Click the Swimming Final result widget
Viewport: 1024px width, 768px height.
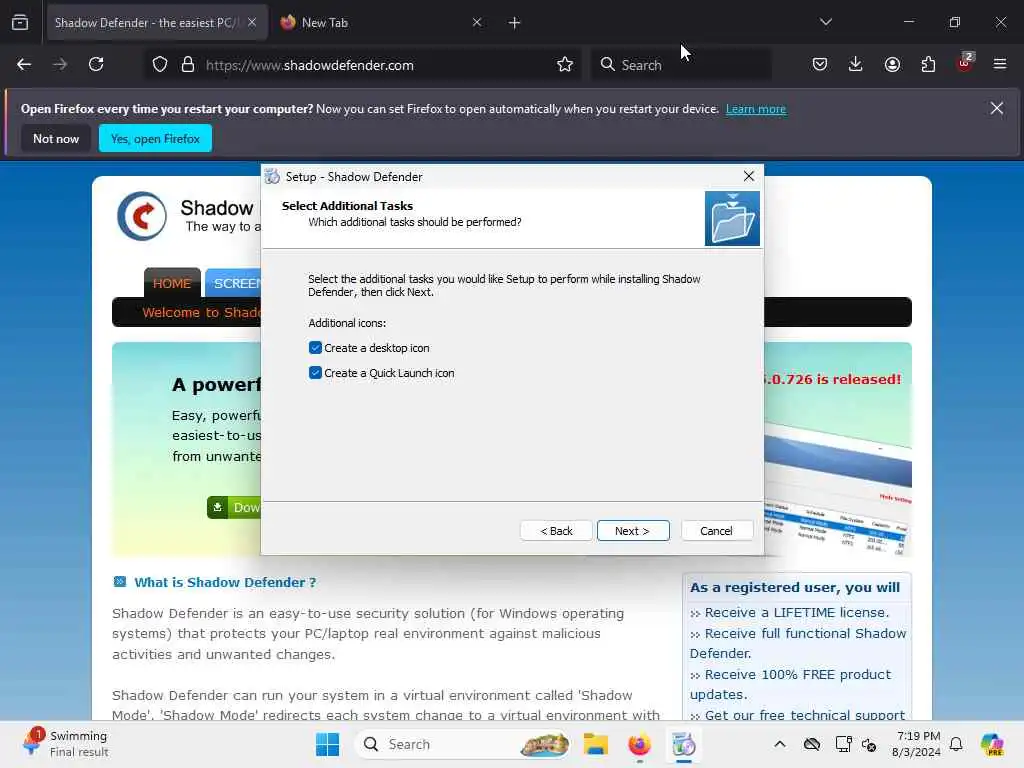tap(65, 743)
